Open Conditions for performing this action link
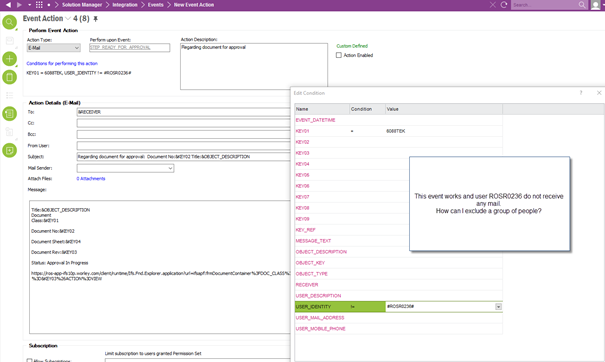Image resolution: width=605 pixels, height=362 pixels. (62, 63)
